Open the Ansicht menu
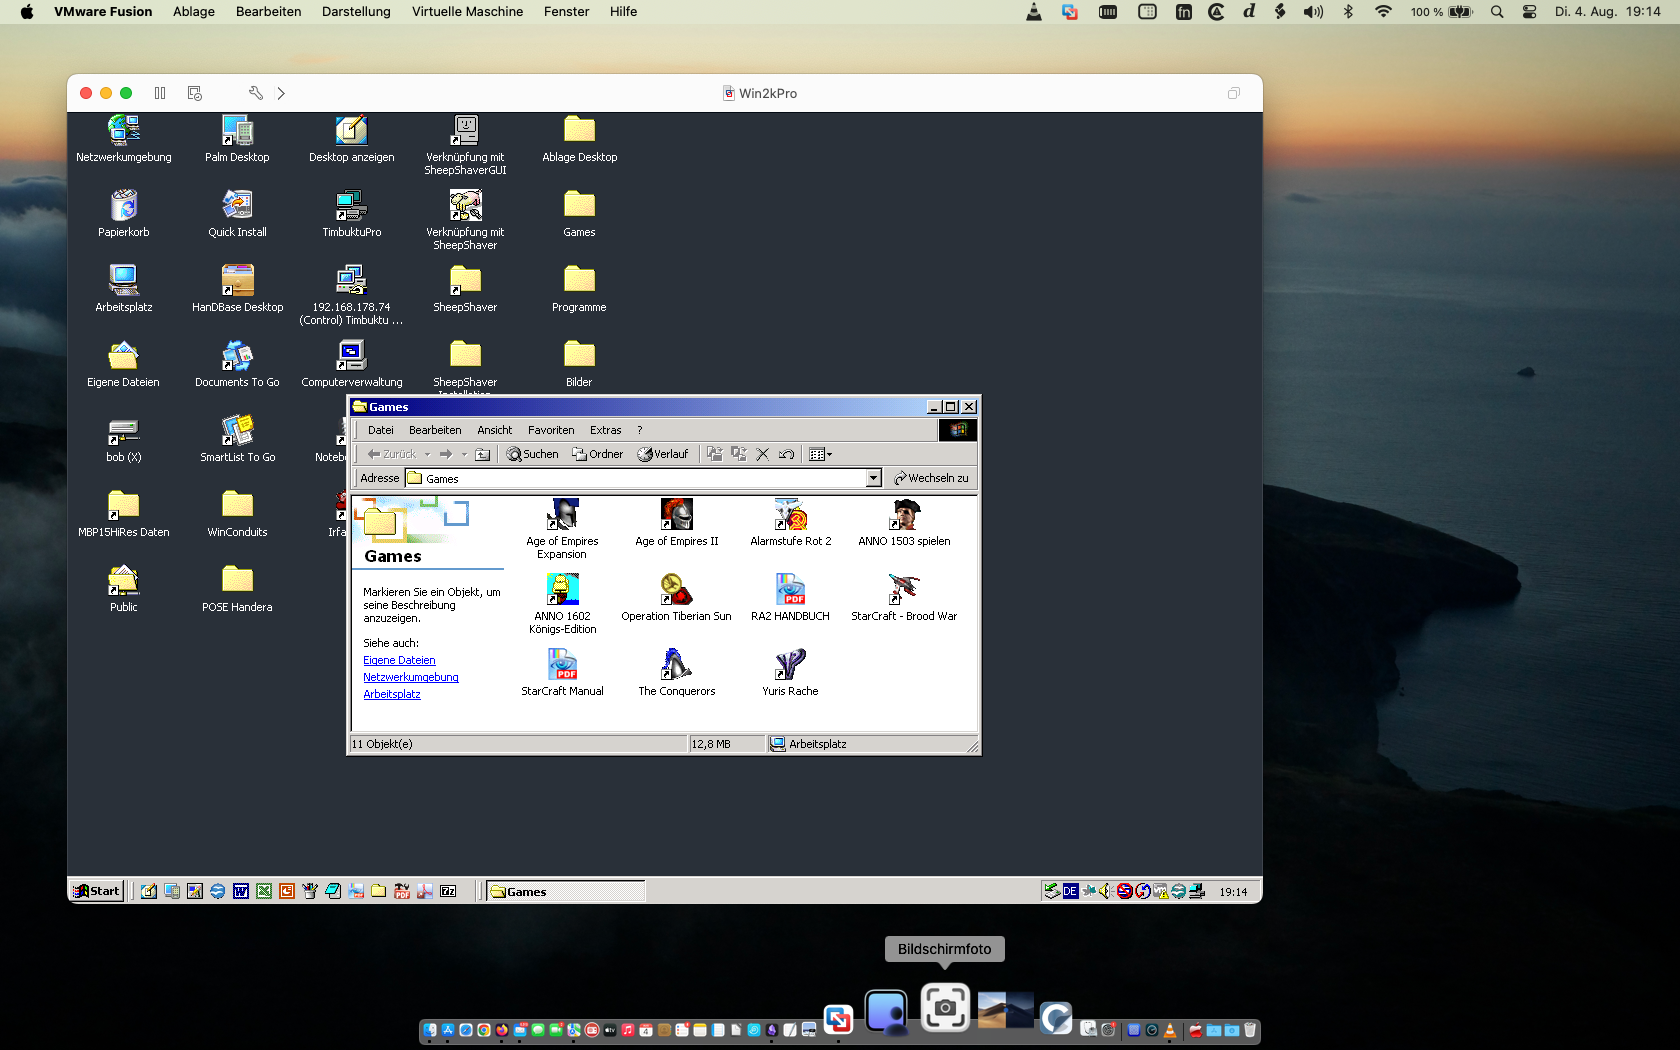1680x1050 pixels. coord(495,430)
